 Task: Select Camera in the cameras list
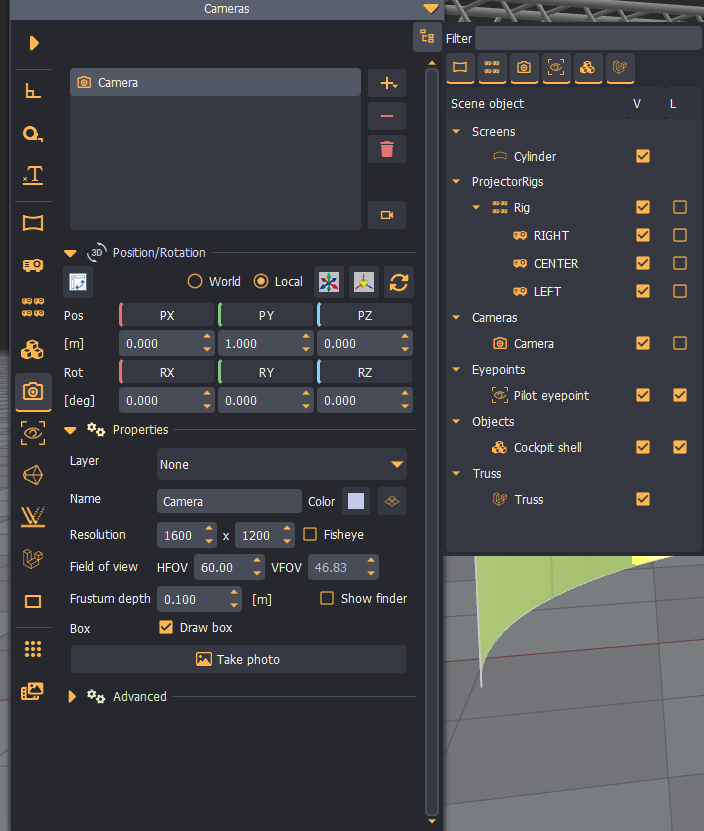tap(215, 83)
